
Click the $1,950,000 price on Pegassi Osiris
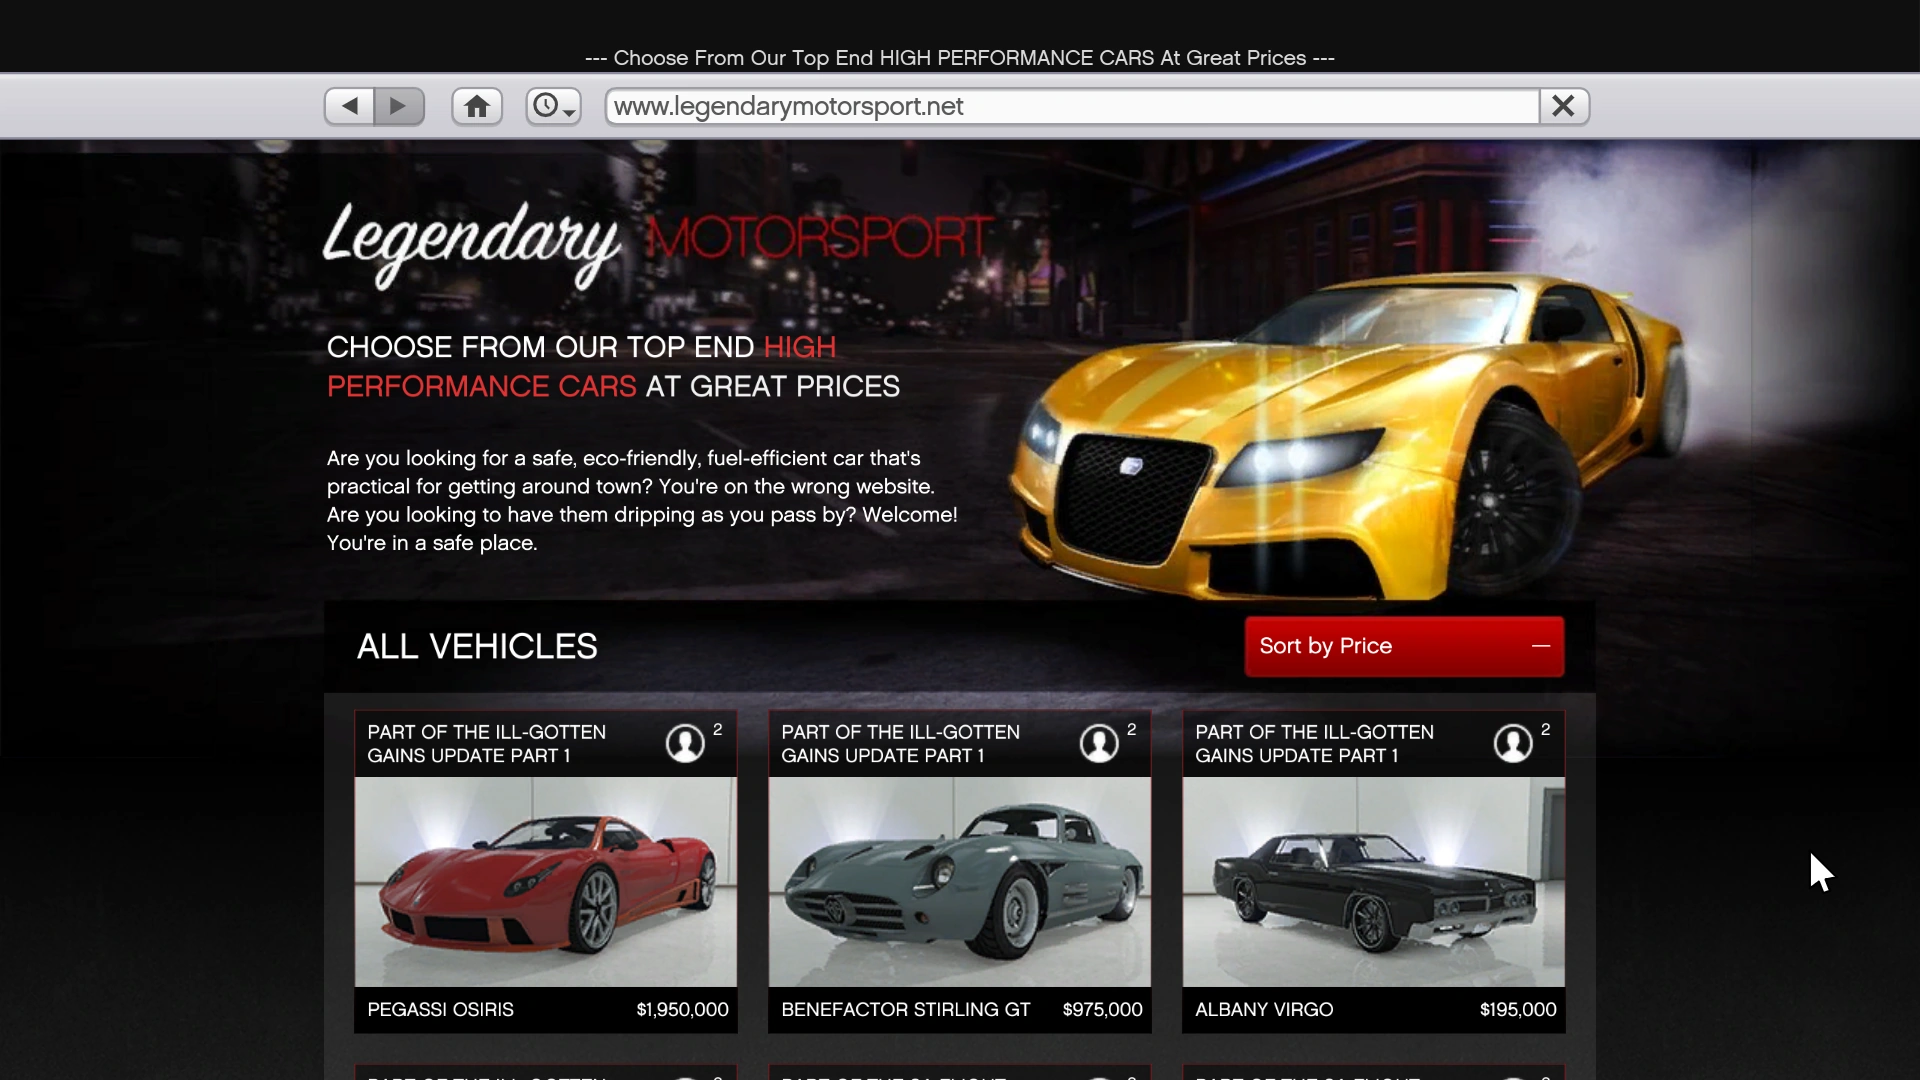[x=681, y=1009]
